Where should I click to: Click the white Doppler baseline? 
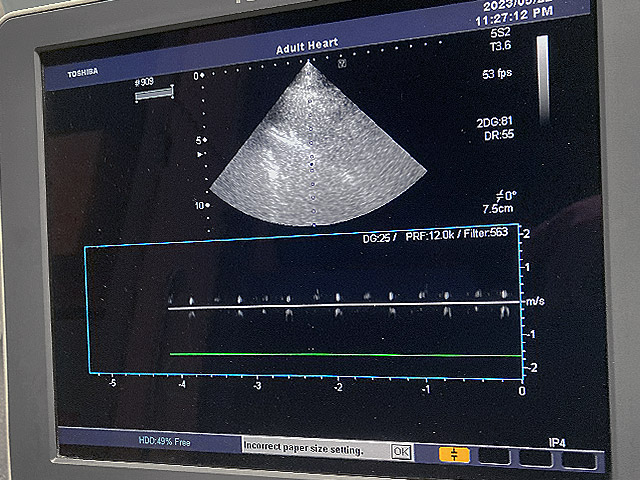[x=345, y=305]
